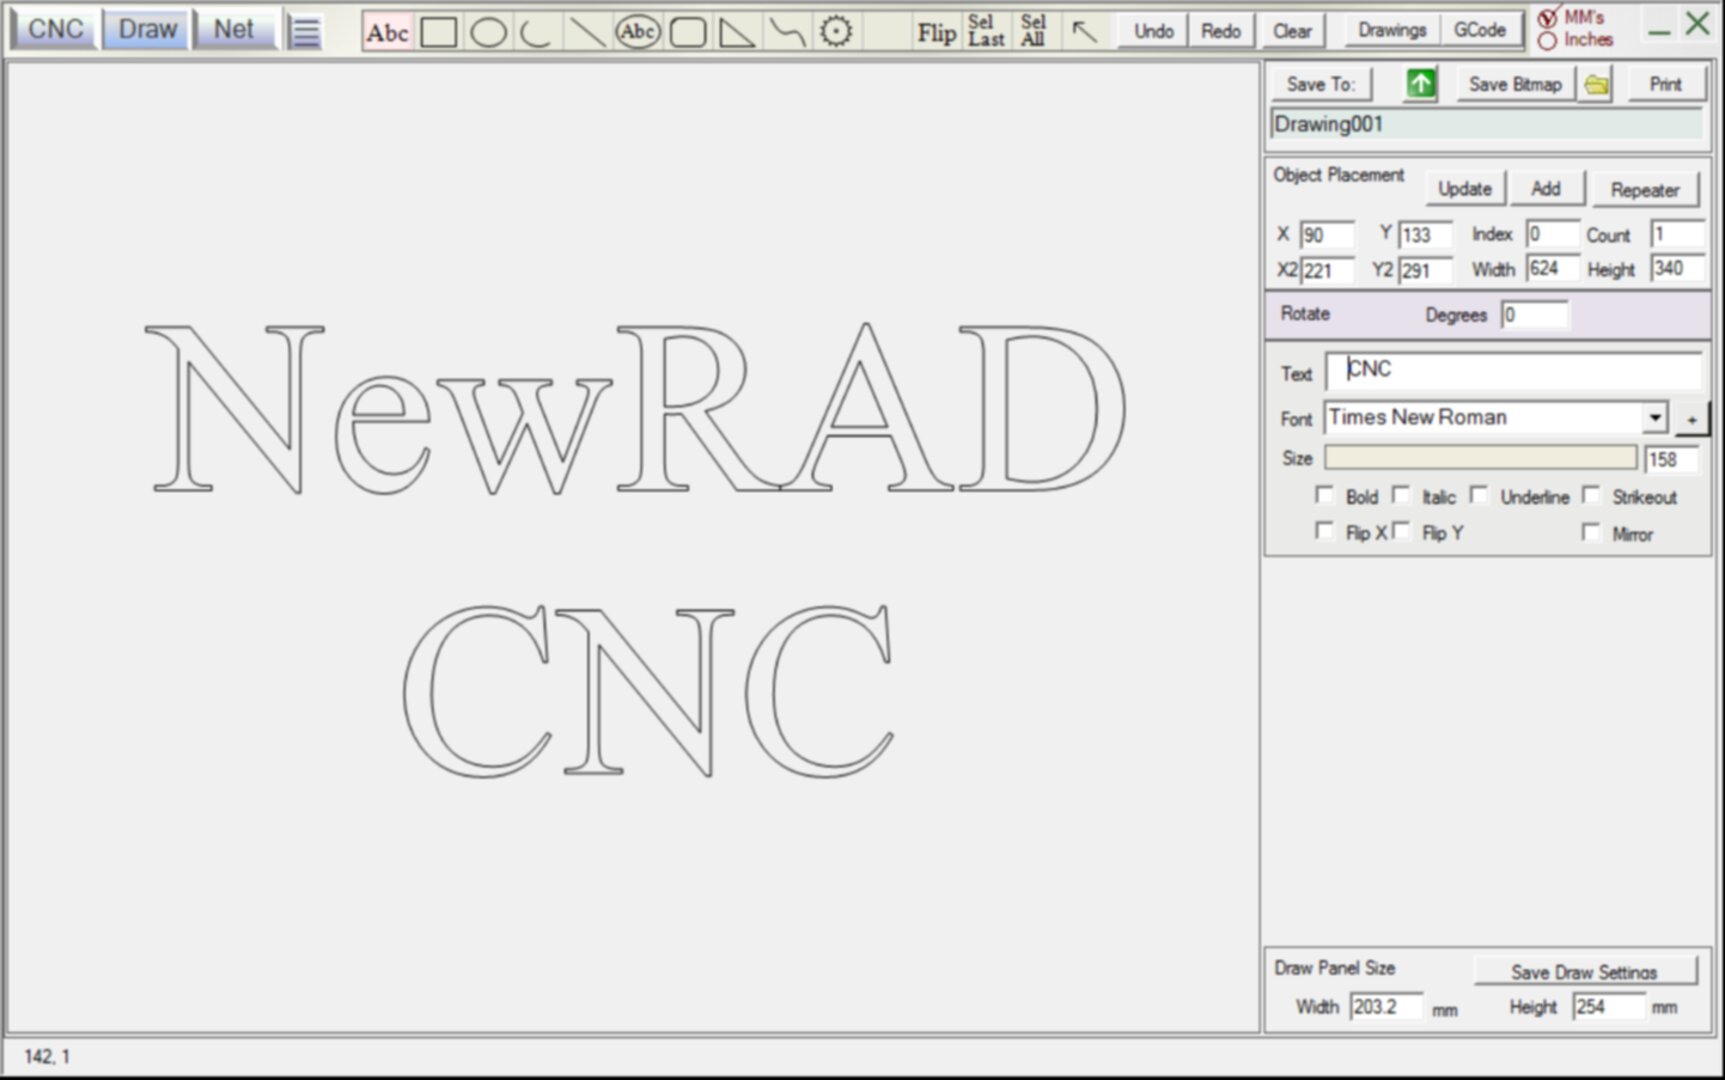
Task: Click Sel Last toolbar tool
Action: (986, 32)
